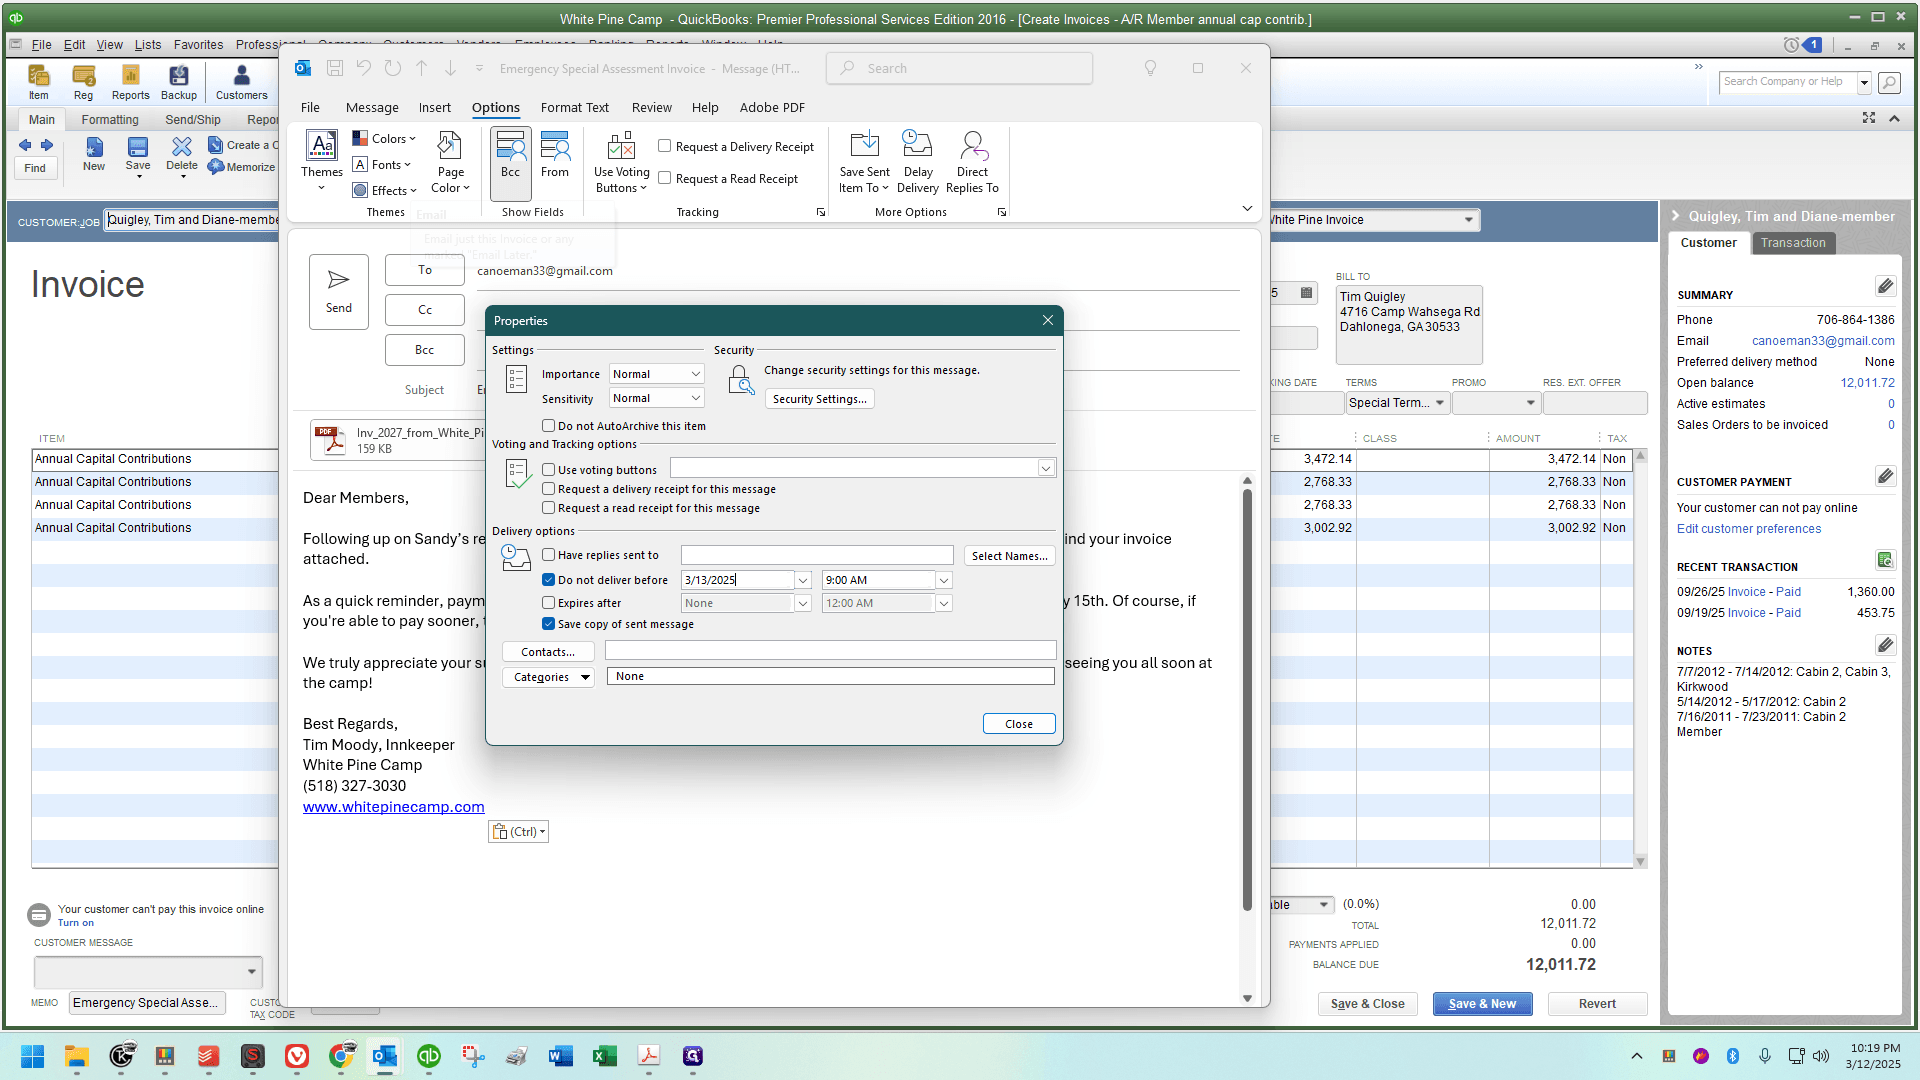
Task: Click Direct Replies To icon
Action: click(972, 162)
